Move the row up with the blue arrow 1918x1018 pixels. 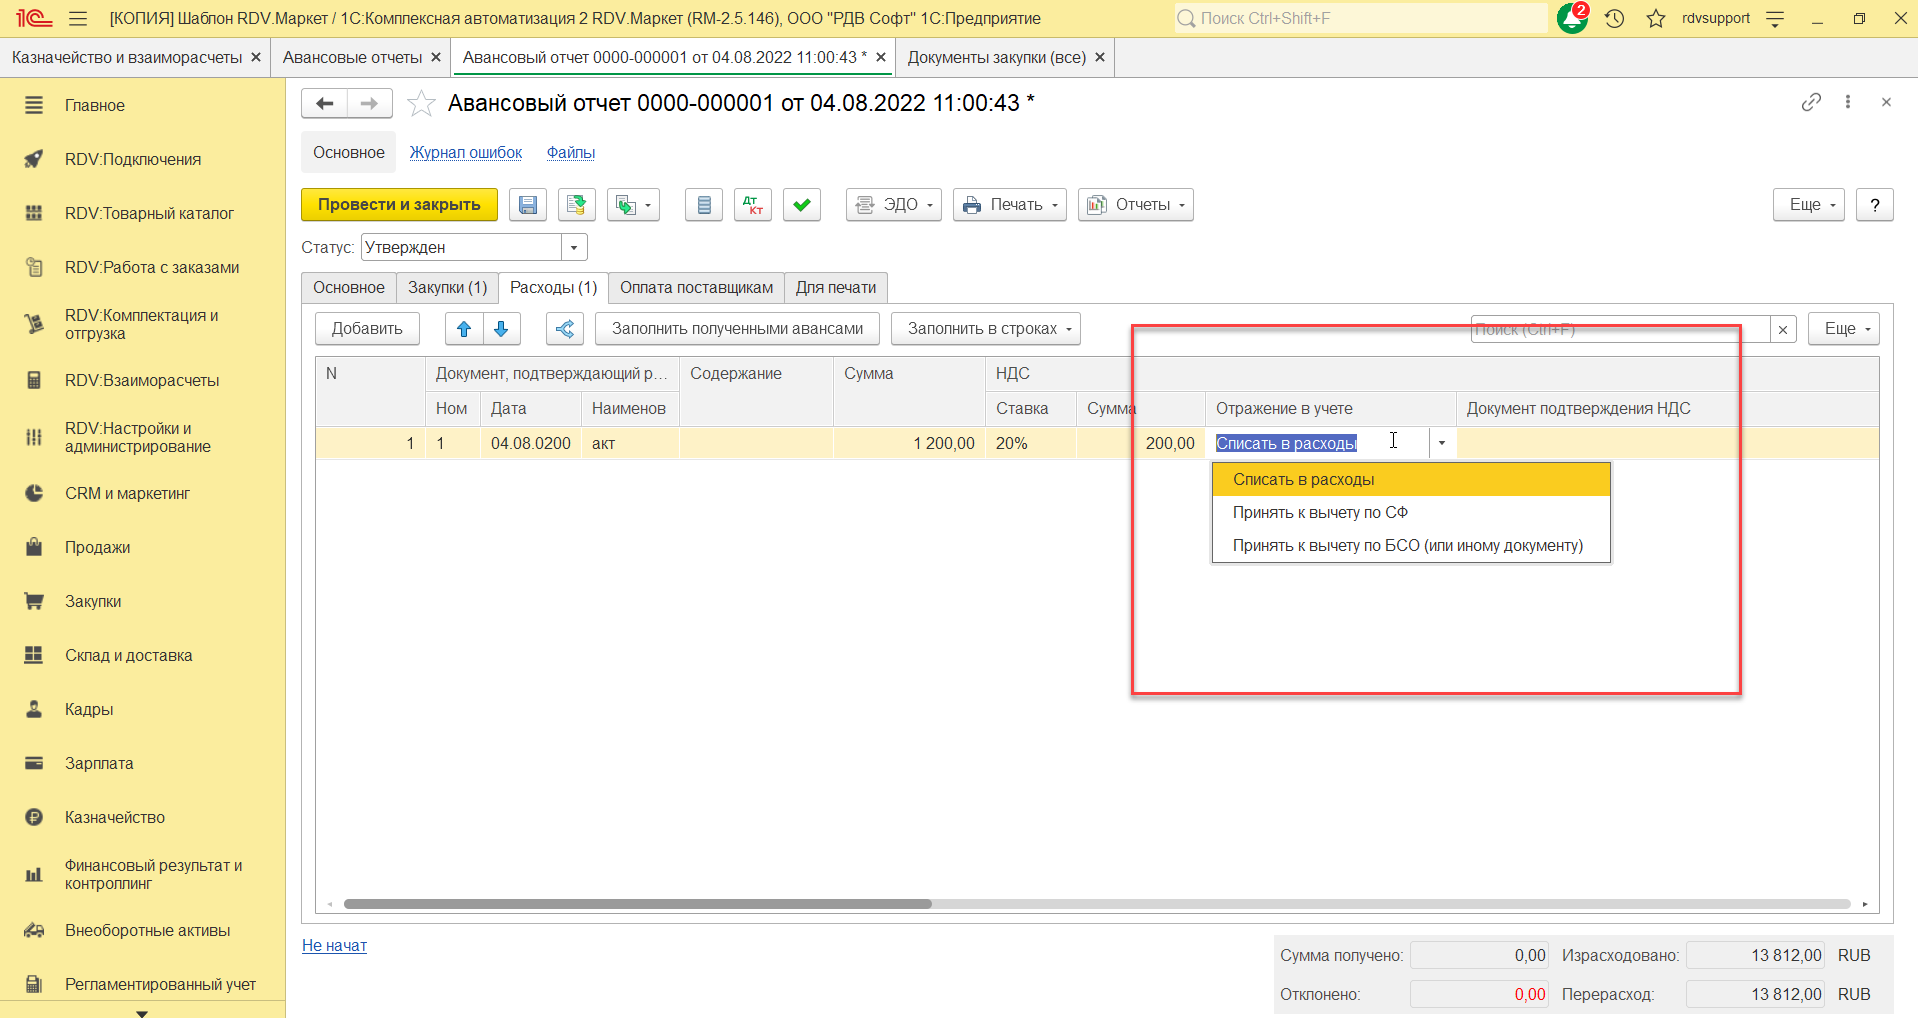(x=464, y=329)
